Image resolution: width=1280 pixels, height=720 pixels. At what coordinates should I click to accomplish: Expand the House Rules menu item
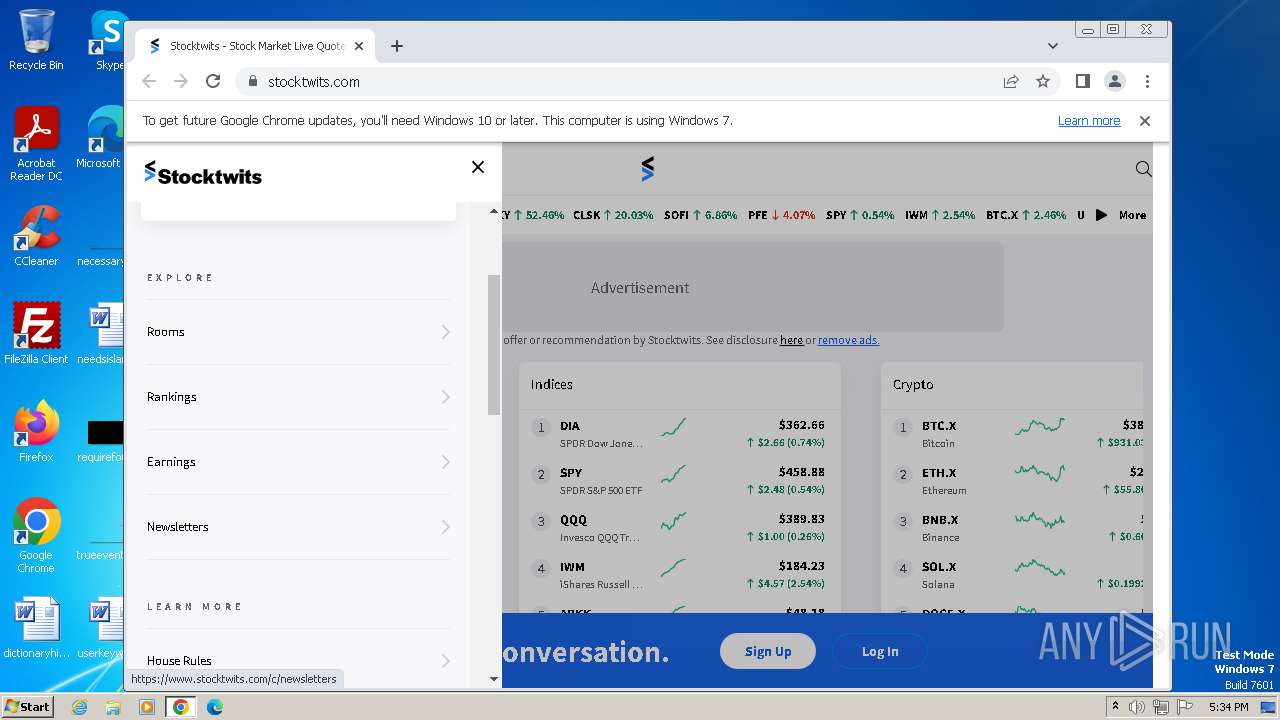click(446, 661)
